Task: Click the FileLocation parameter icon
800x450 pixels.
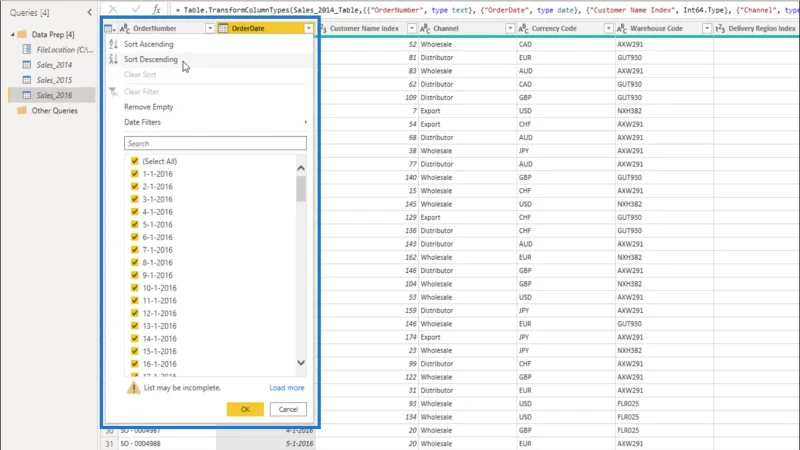Action: (27, 49)
